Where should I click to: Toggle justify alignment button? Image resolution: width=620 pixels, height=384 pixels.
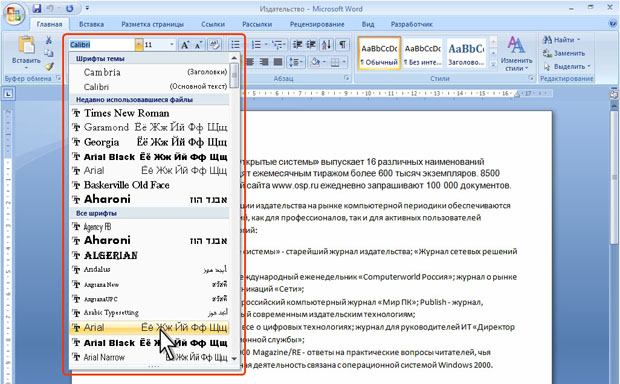(x=278, y=62)
